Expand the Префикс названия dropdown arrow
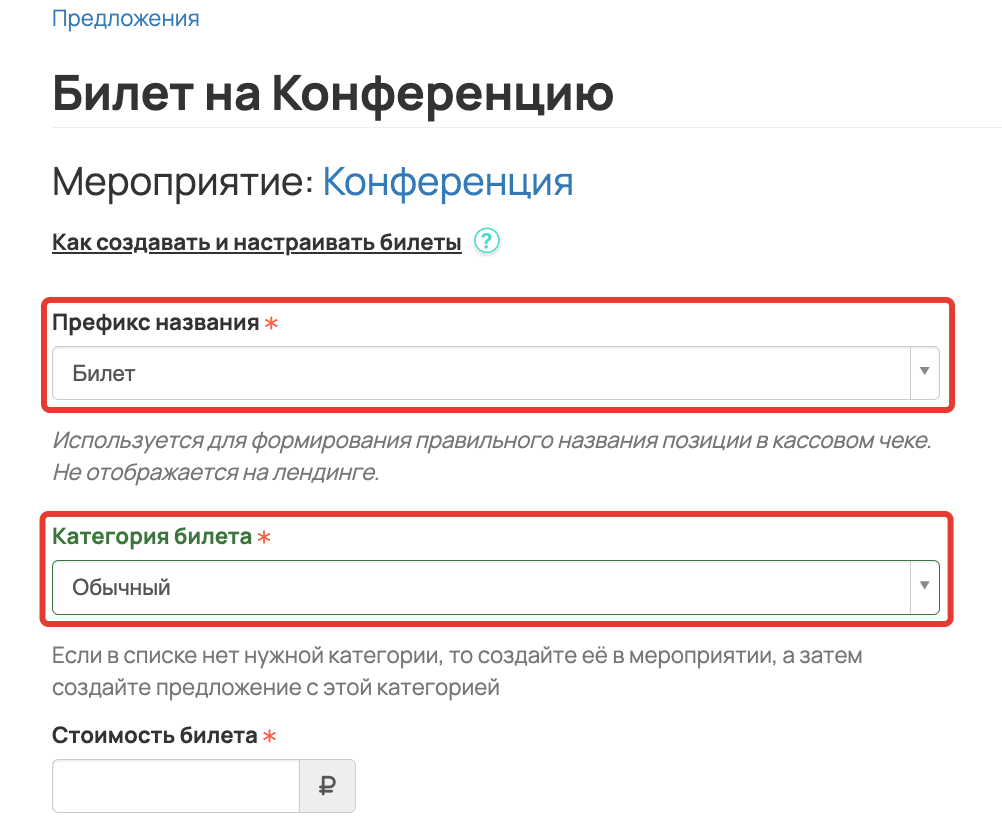1002x826 pixels. coord(924,372)
